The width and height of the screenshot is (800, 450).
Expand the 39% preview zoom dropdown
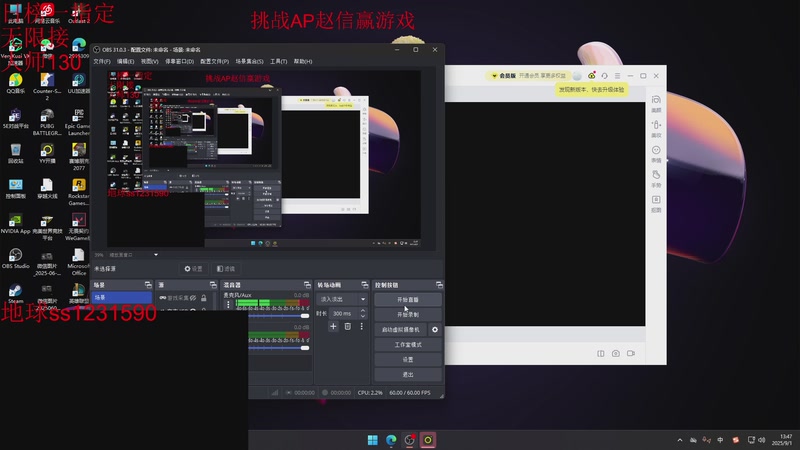(x=156, y=255)
